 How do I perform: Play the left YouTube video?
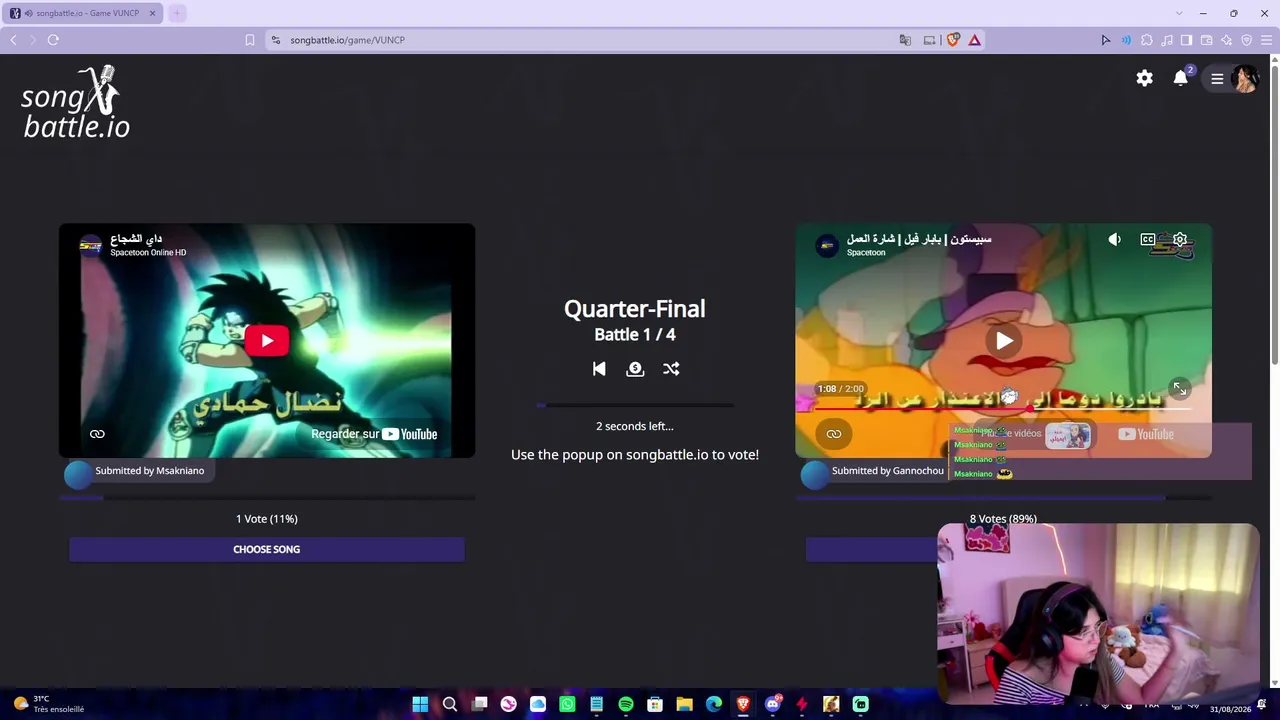[x=267, y=341]
